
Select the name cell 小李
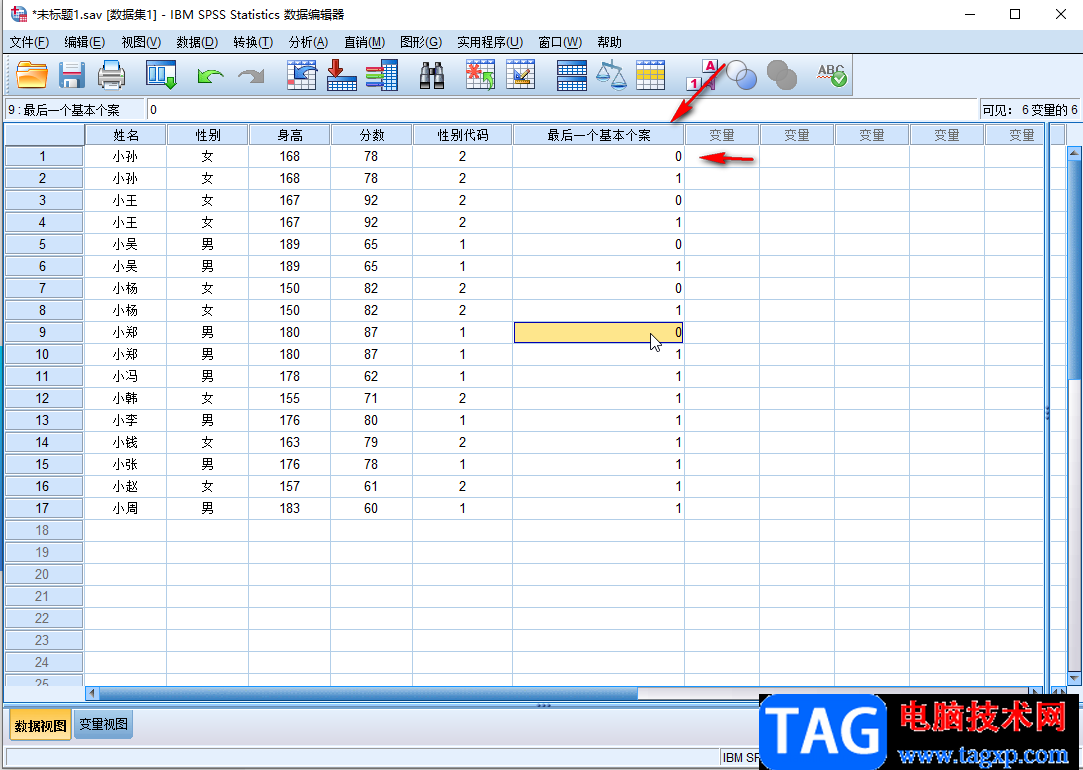125,421
